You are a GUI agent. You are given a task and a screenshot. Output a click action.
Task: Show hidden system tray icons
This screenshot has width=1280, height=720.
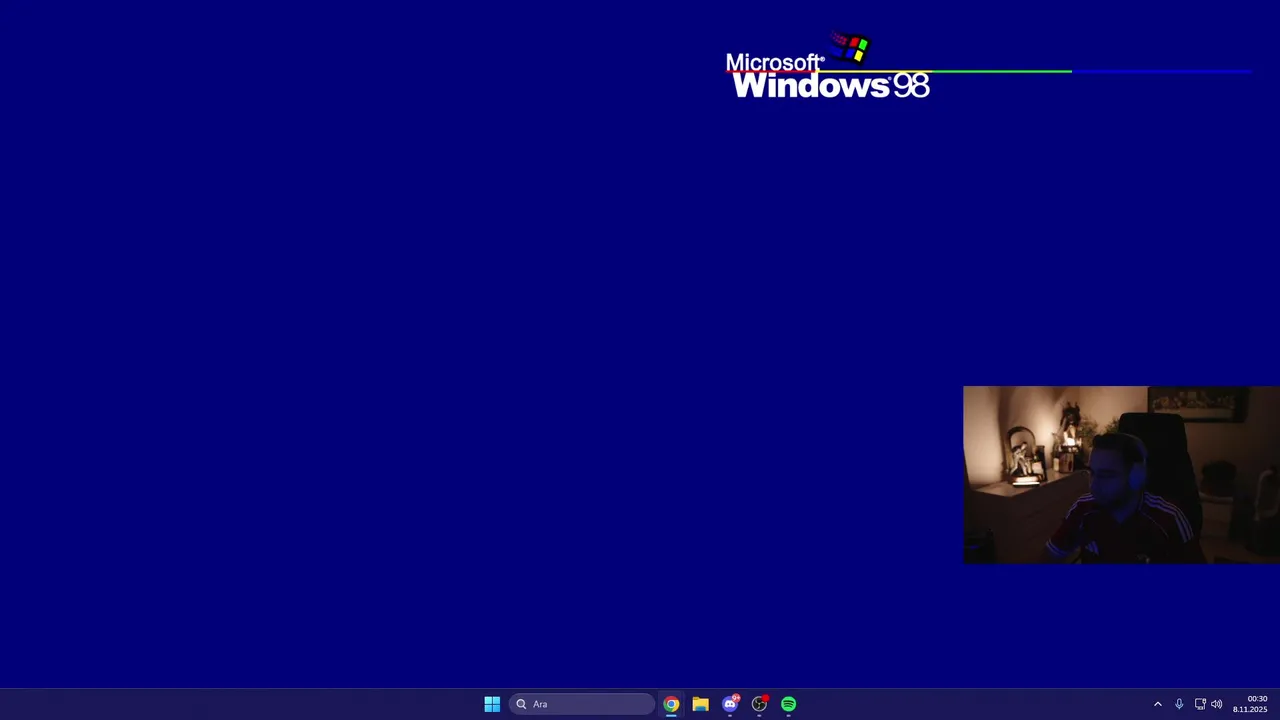click(x=1158, y=704)
